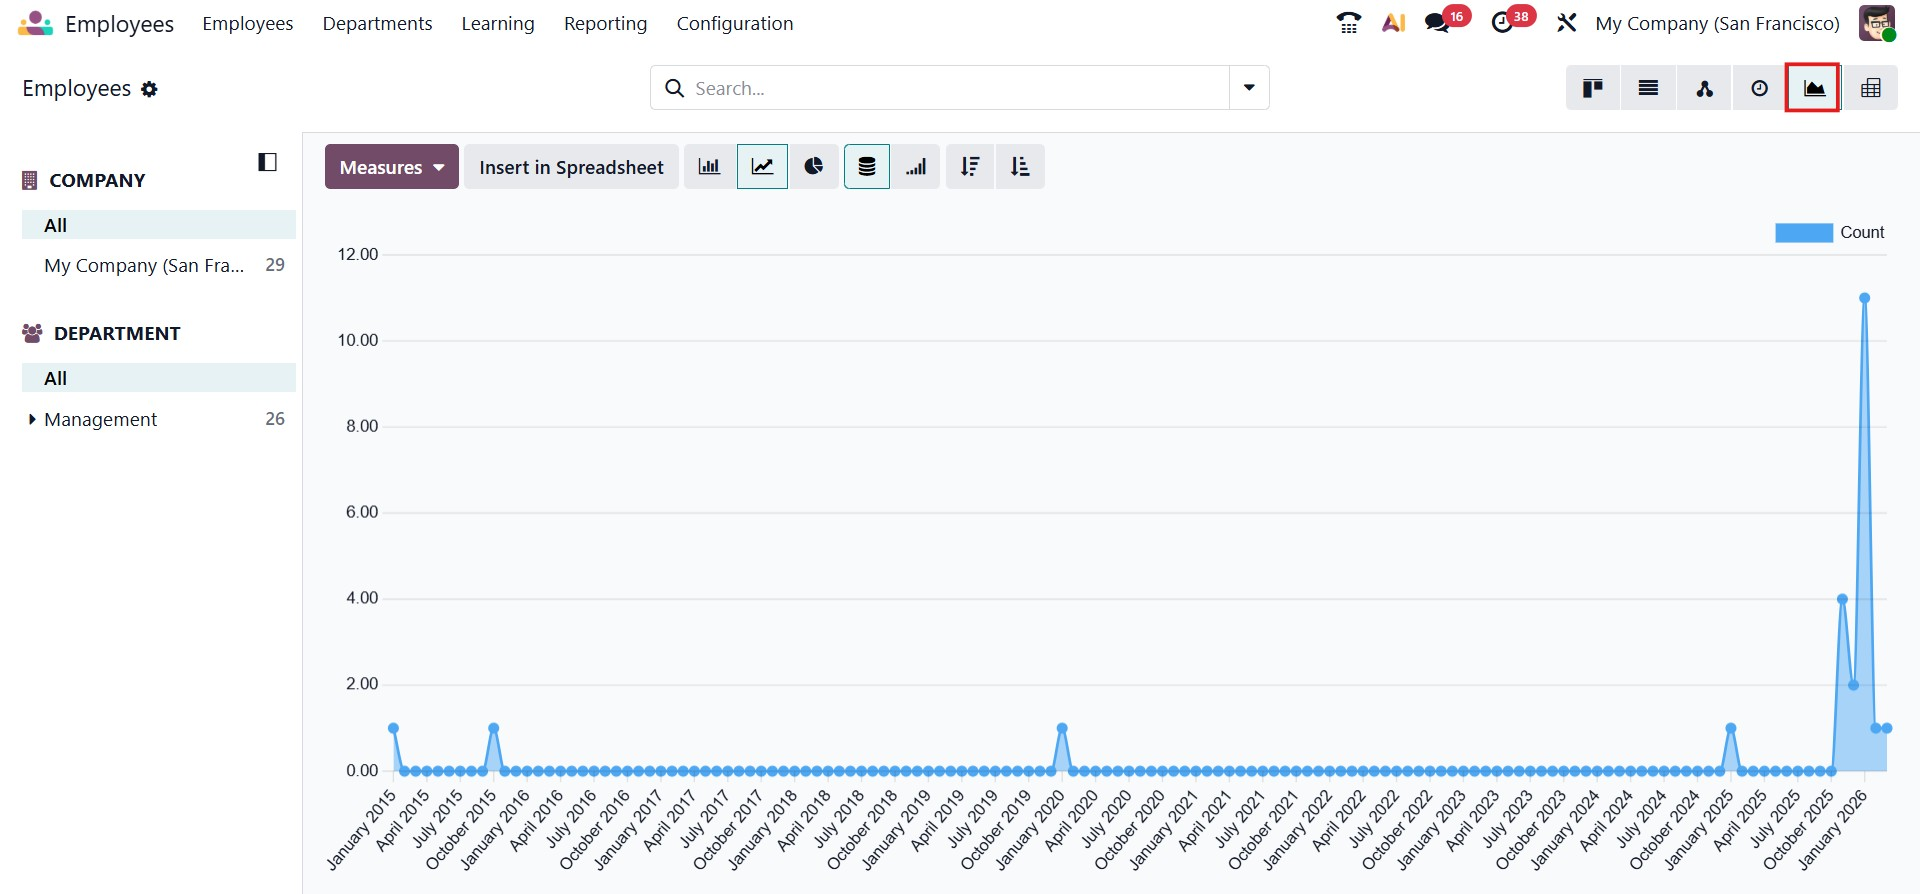The height and width of the screenshot is (894, 1920).
Task: Expand the Management department tree
Action: point(32,420)
